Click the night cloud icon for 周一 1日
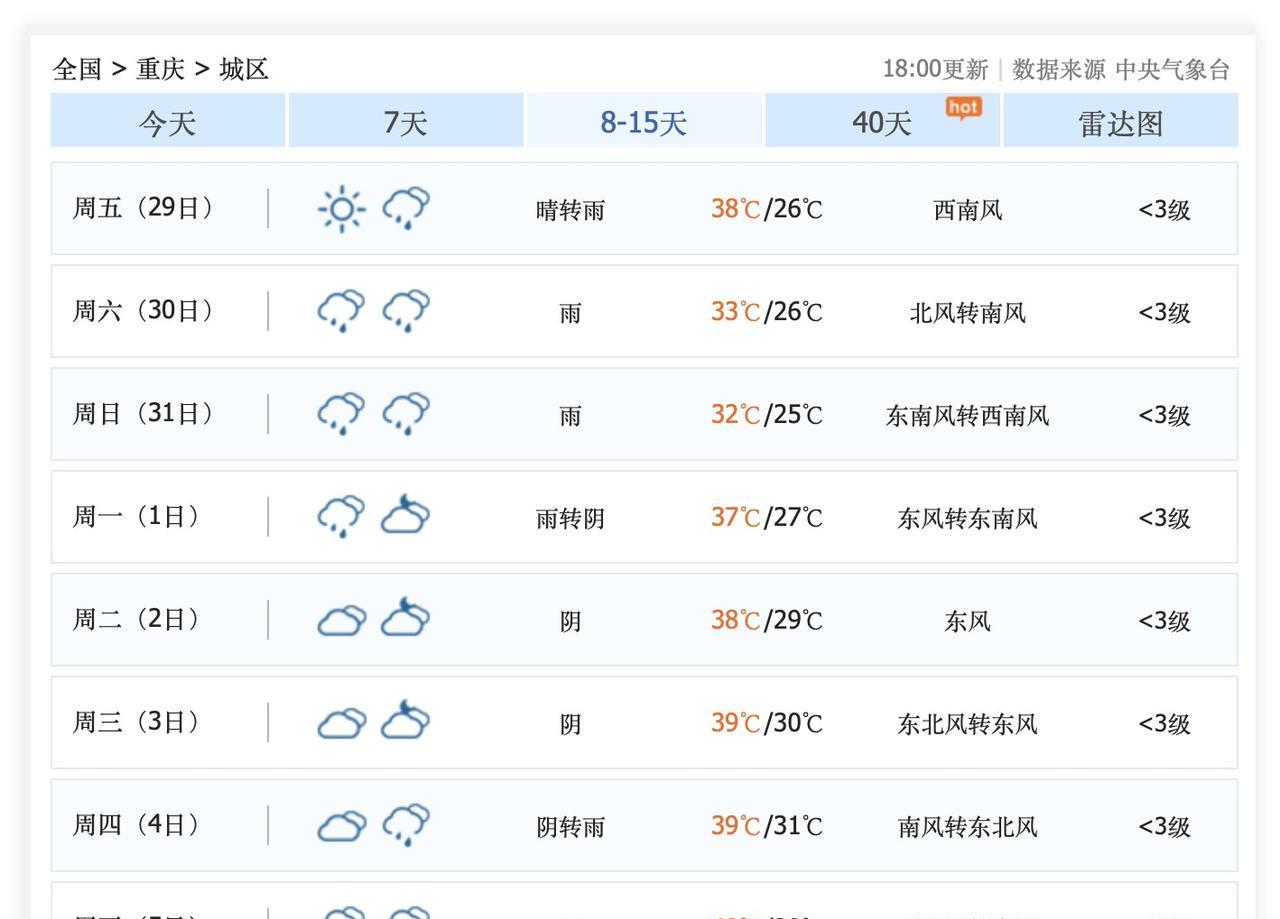 pyautogui.click(x=405, y=517)
